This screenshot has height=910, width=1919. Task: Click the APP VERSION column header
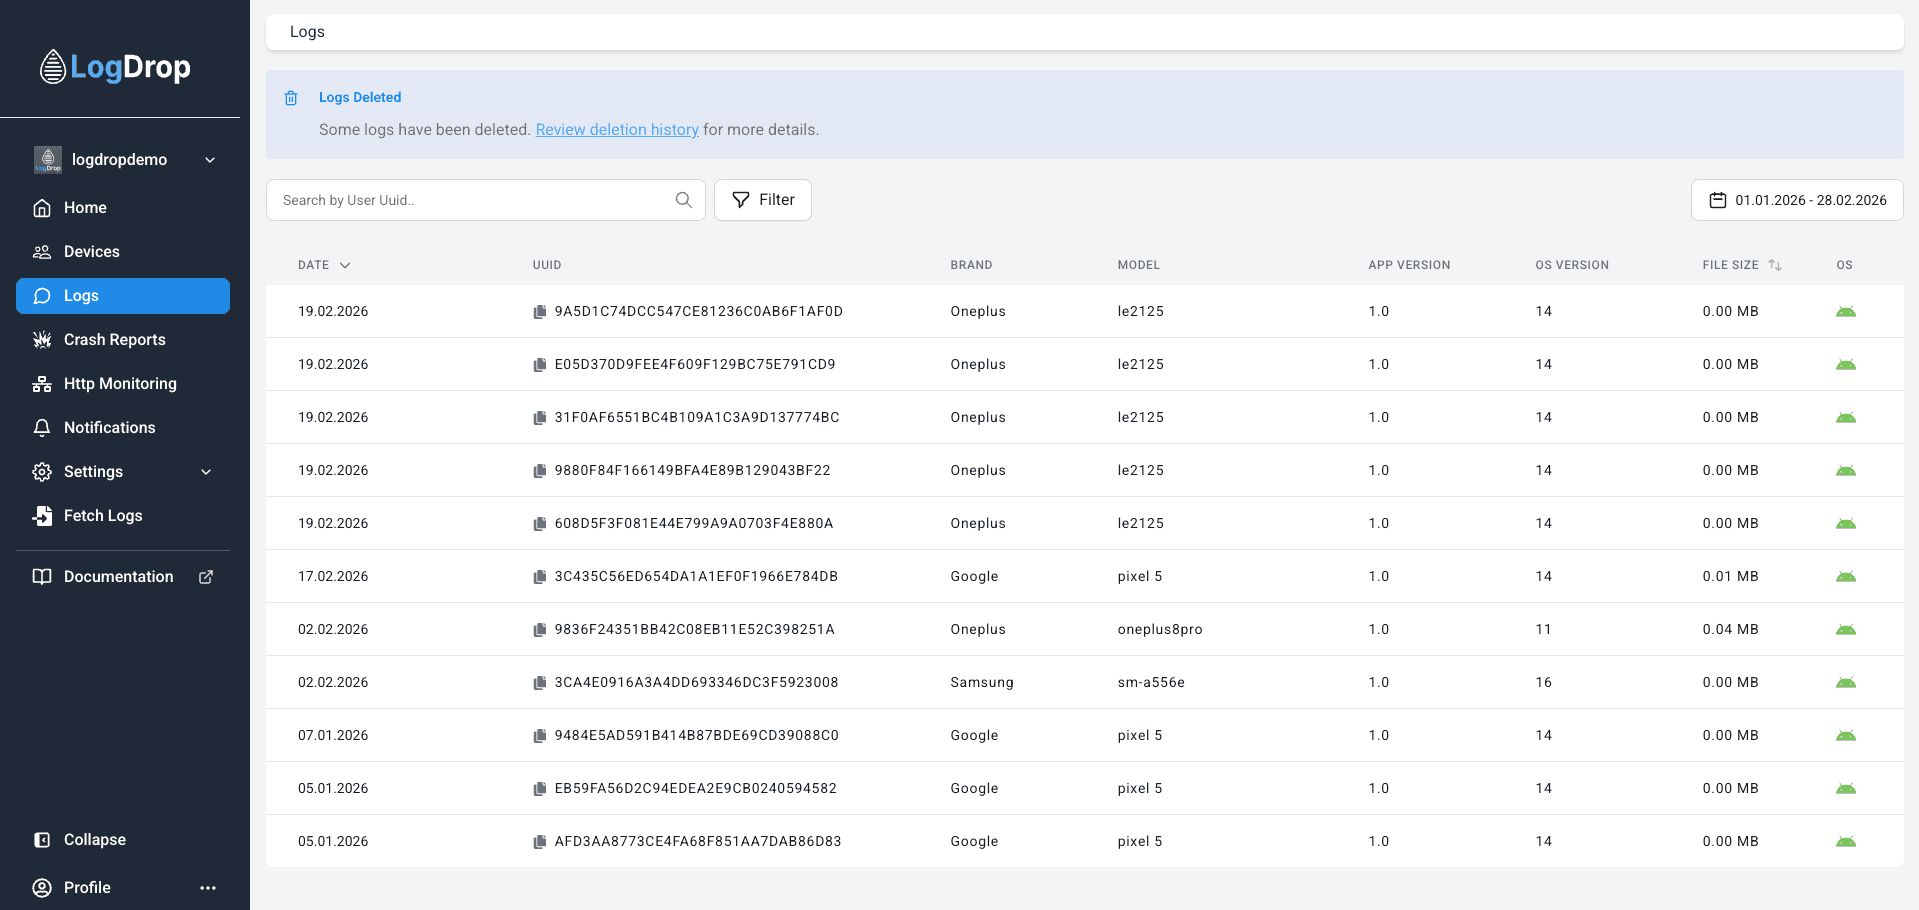(x=1409, y=265)
